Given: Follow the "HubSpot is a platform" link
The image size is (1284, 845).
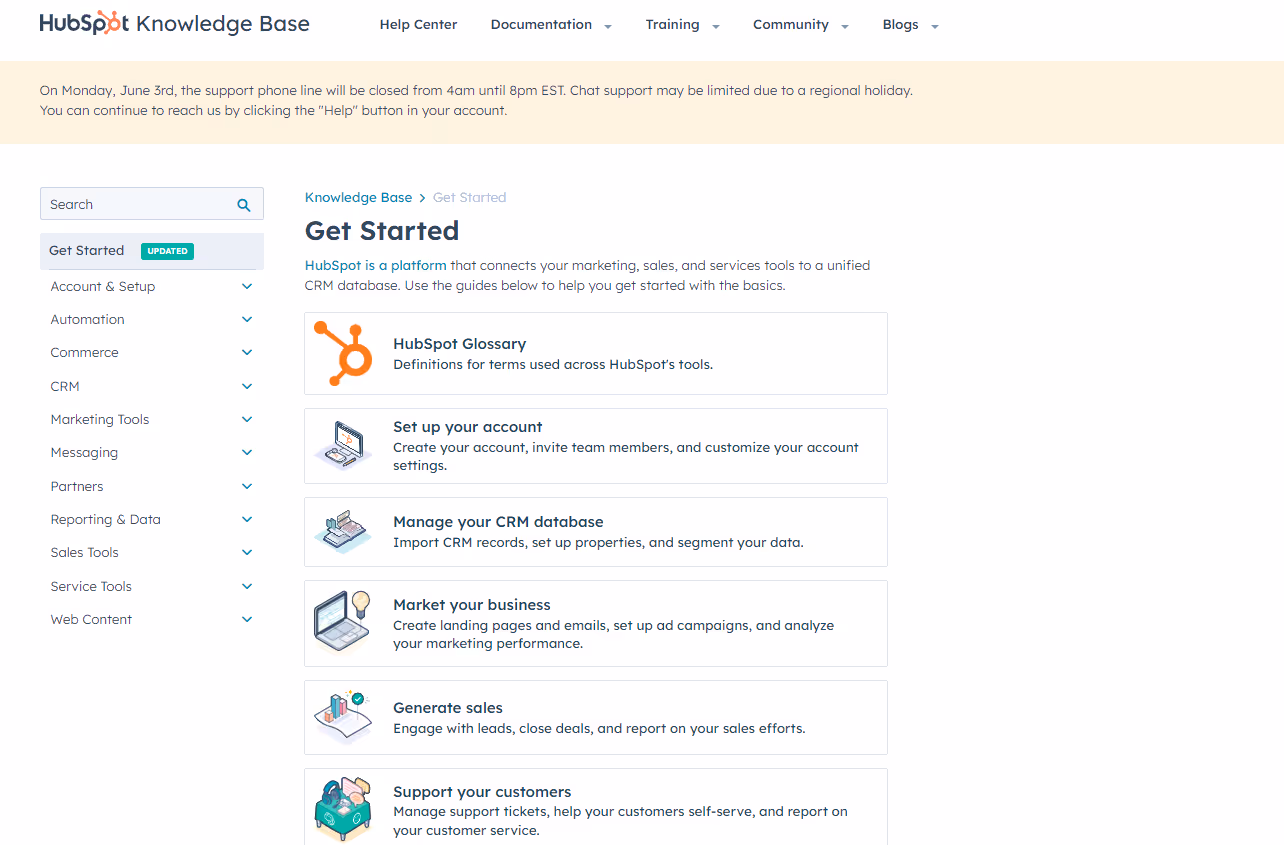Looking at the screenshot, I should (x=376, y=265).
